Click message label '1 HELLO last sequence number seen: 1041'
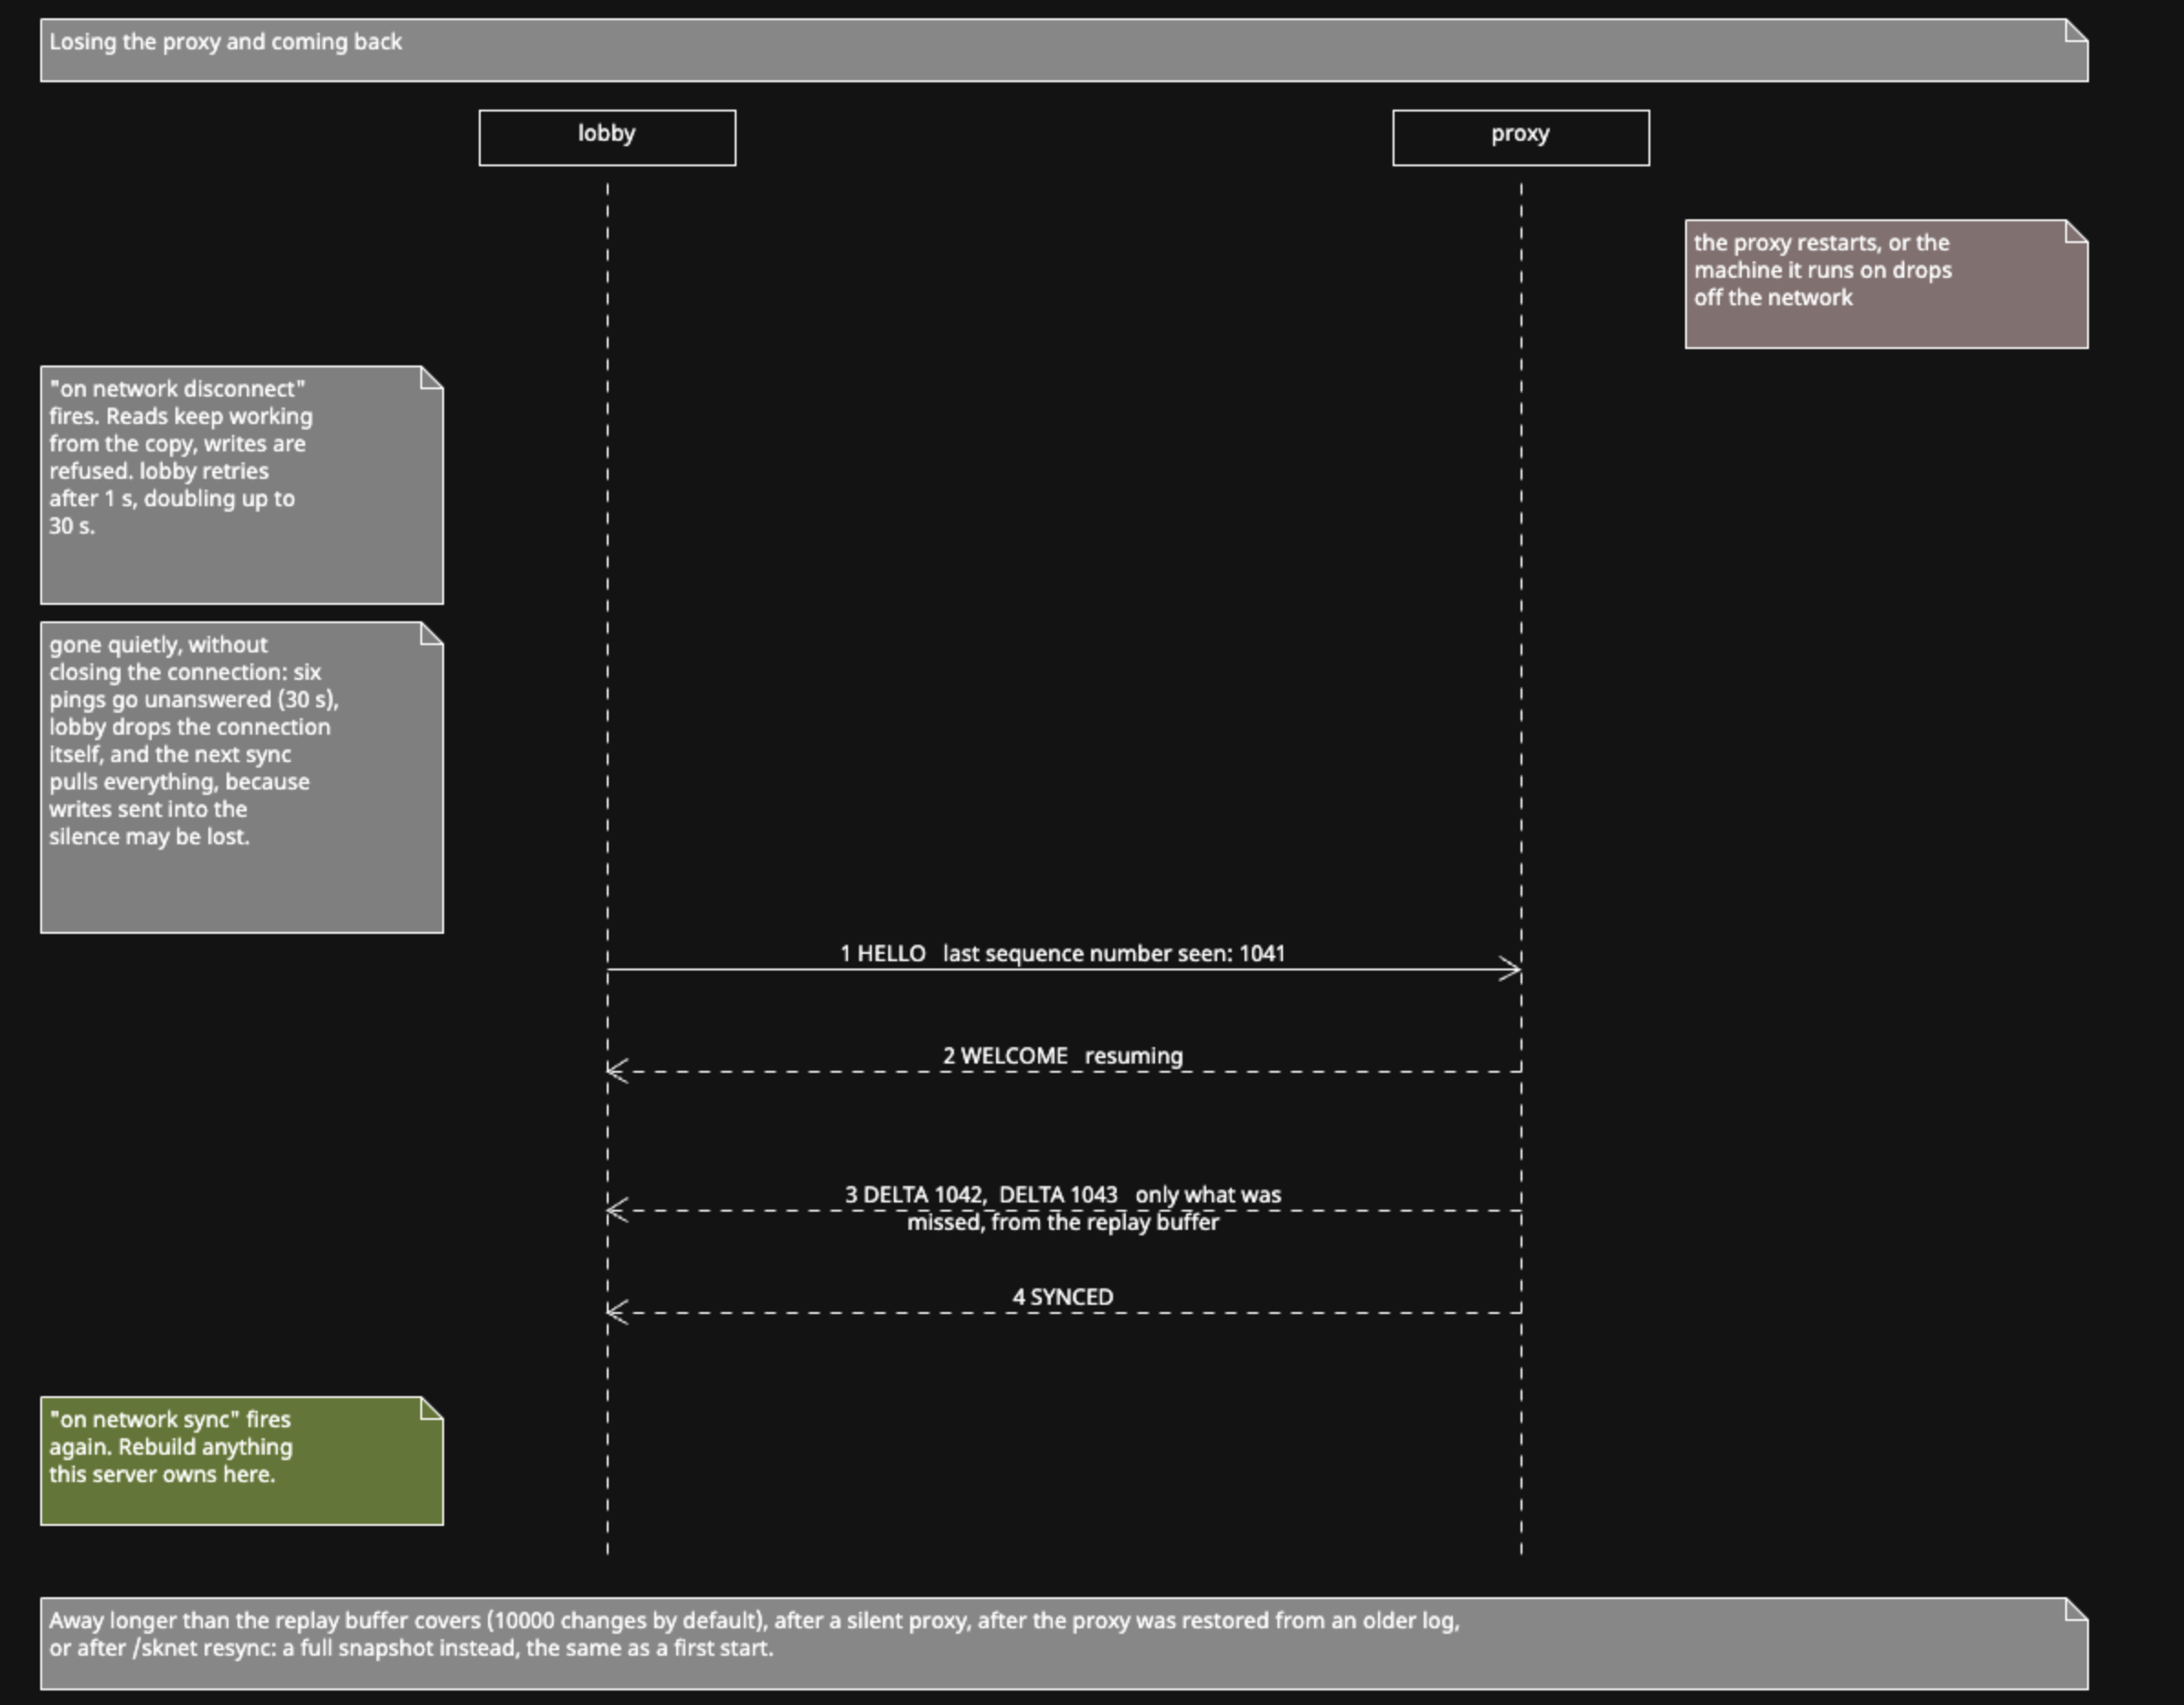The height and width of the screenshot is (1705, 2184). (x=1063, y=954)
